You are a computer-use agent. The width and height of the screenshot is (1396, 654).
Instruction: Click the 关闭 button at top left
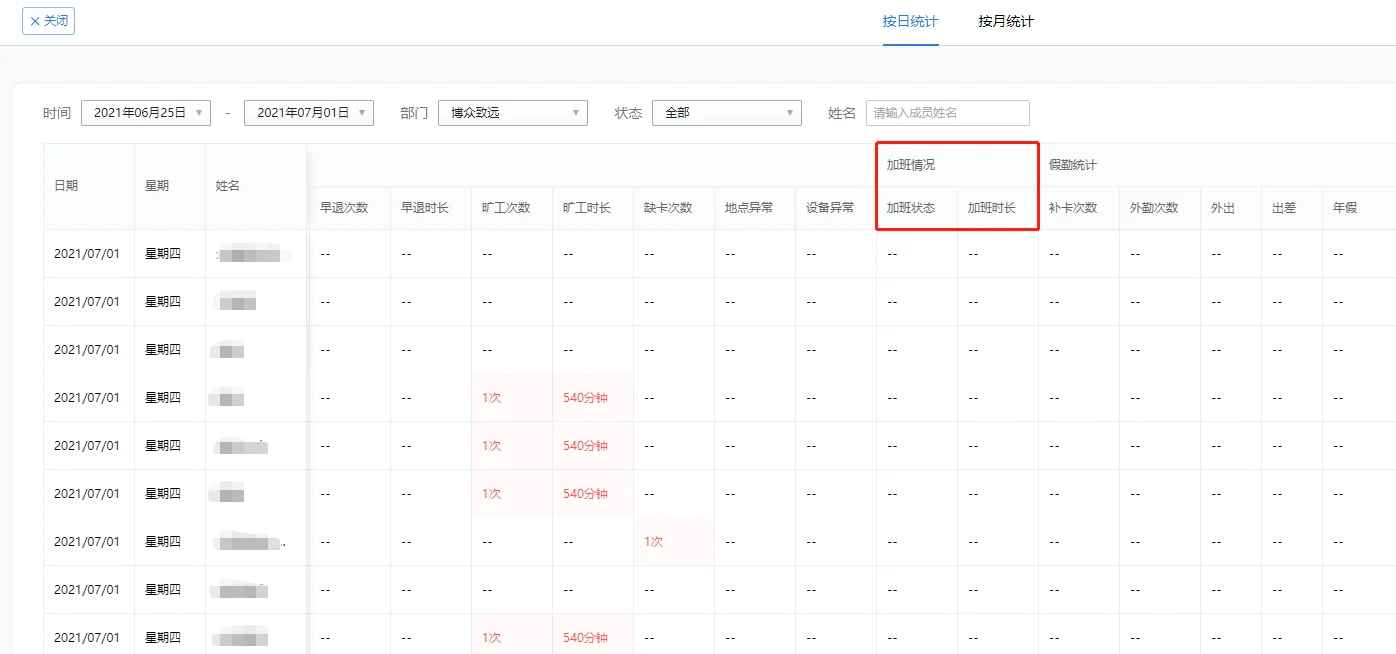coord(48,21)
